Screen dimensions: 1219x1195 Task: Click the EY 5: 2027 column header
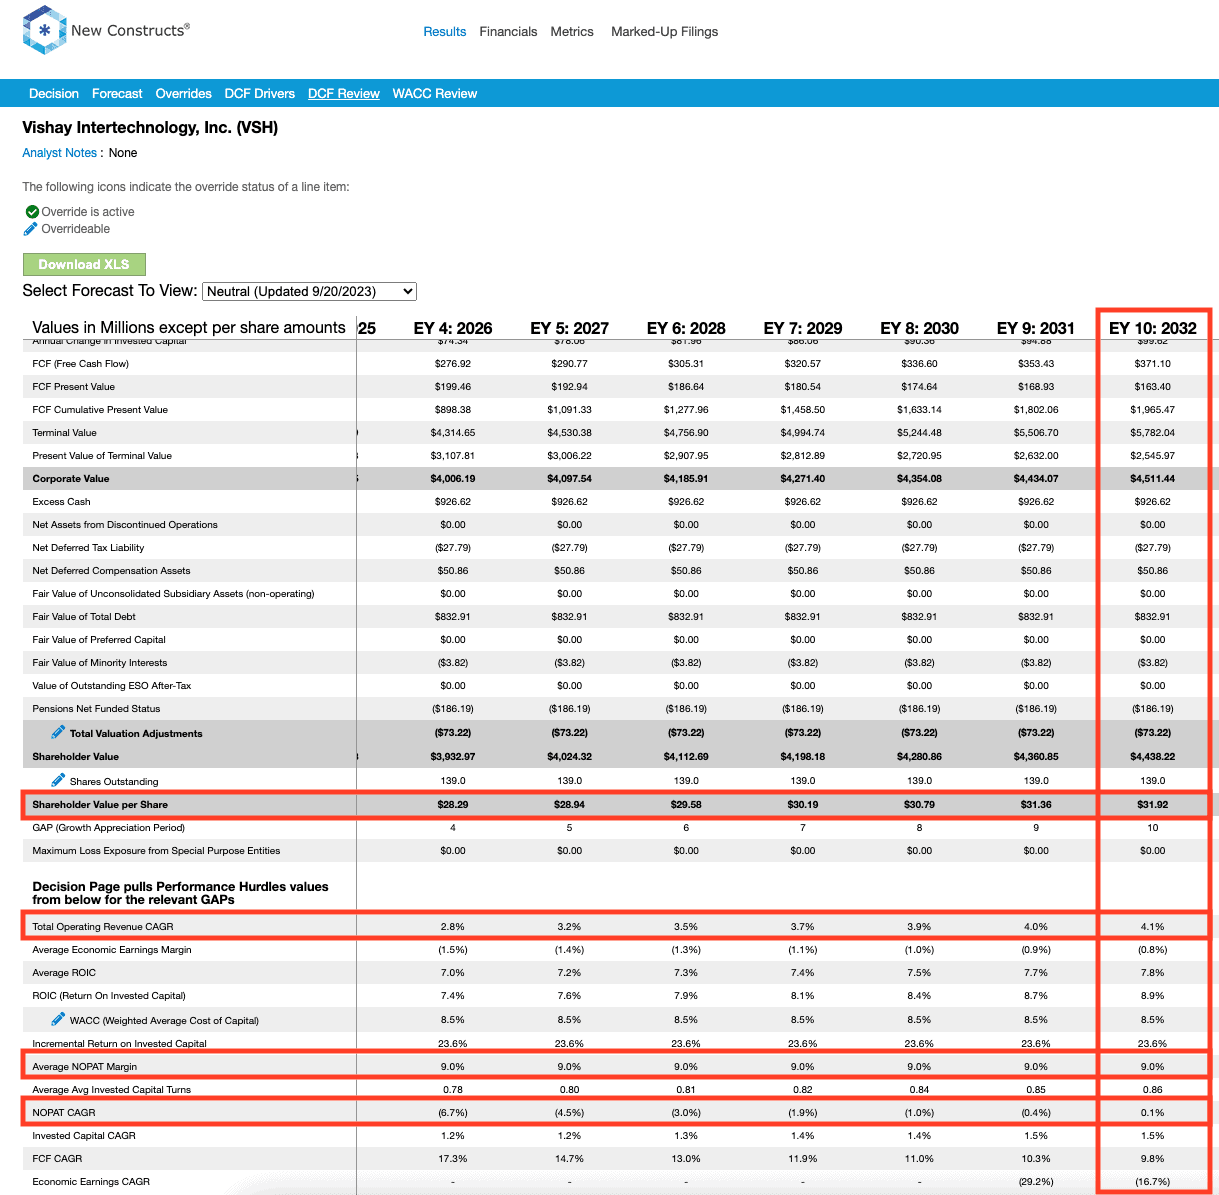[569, 328]
